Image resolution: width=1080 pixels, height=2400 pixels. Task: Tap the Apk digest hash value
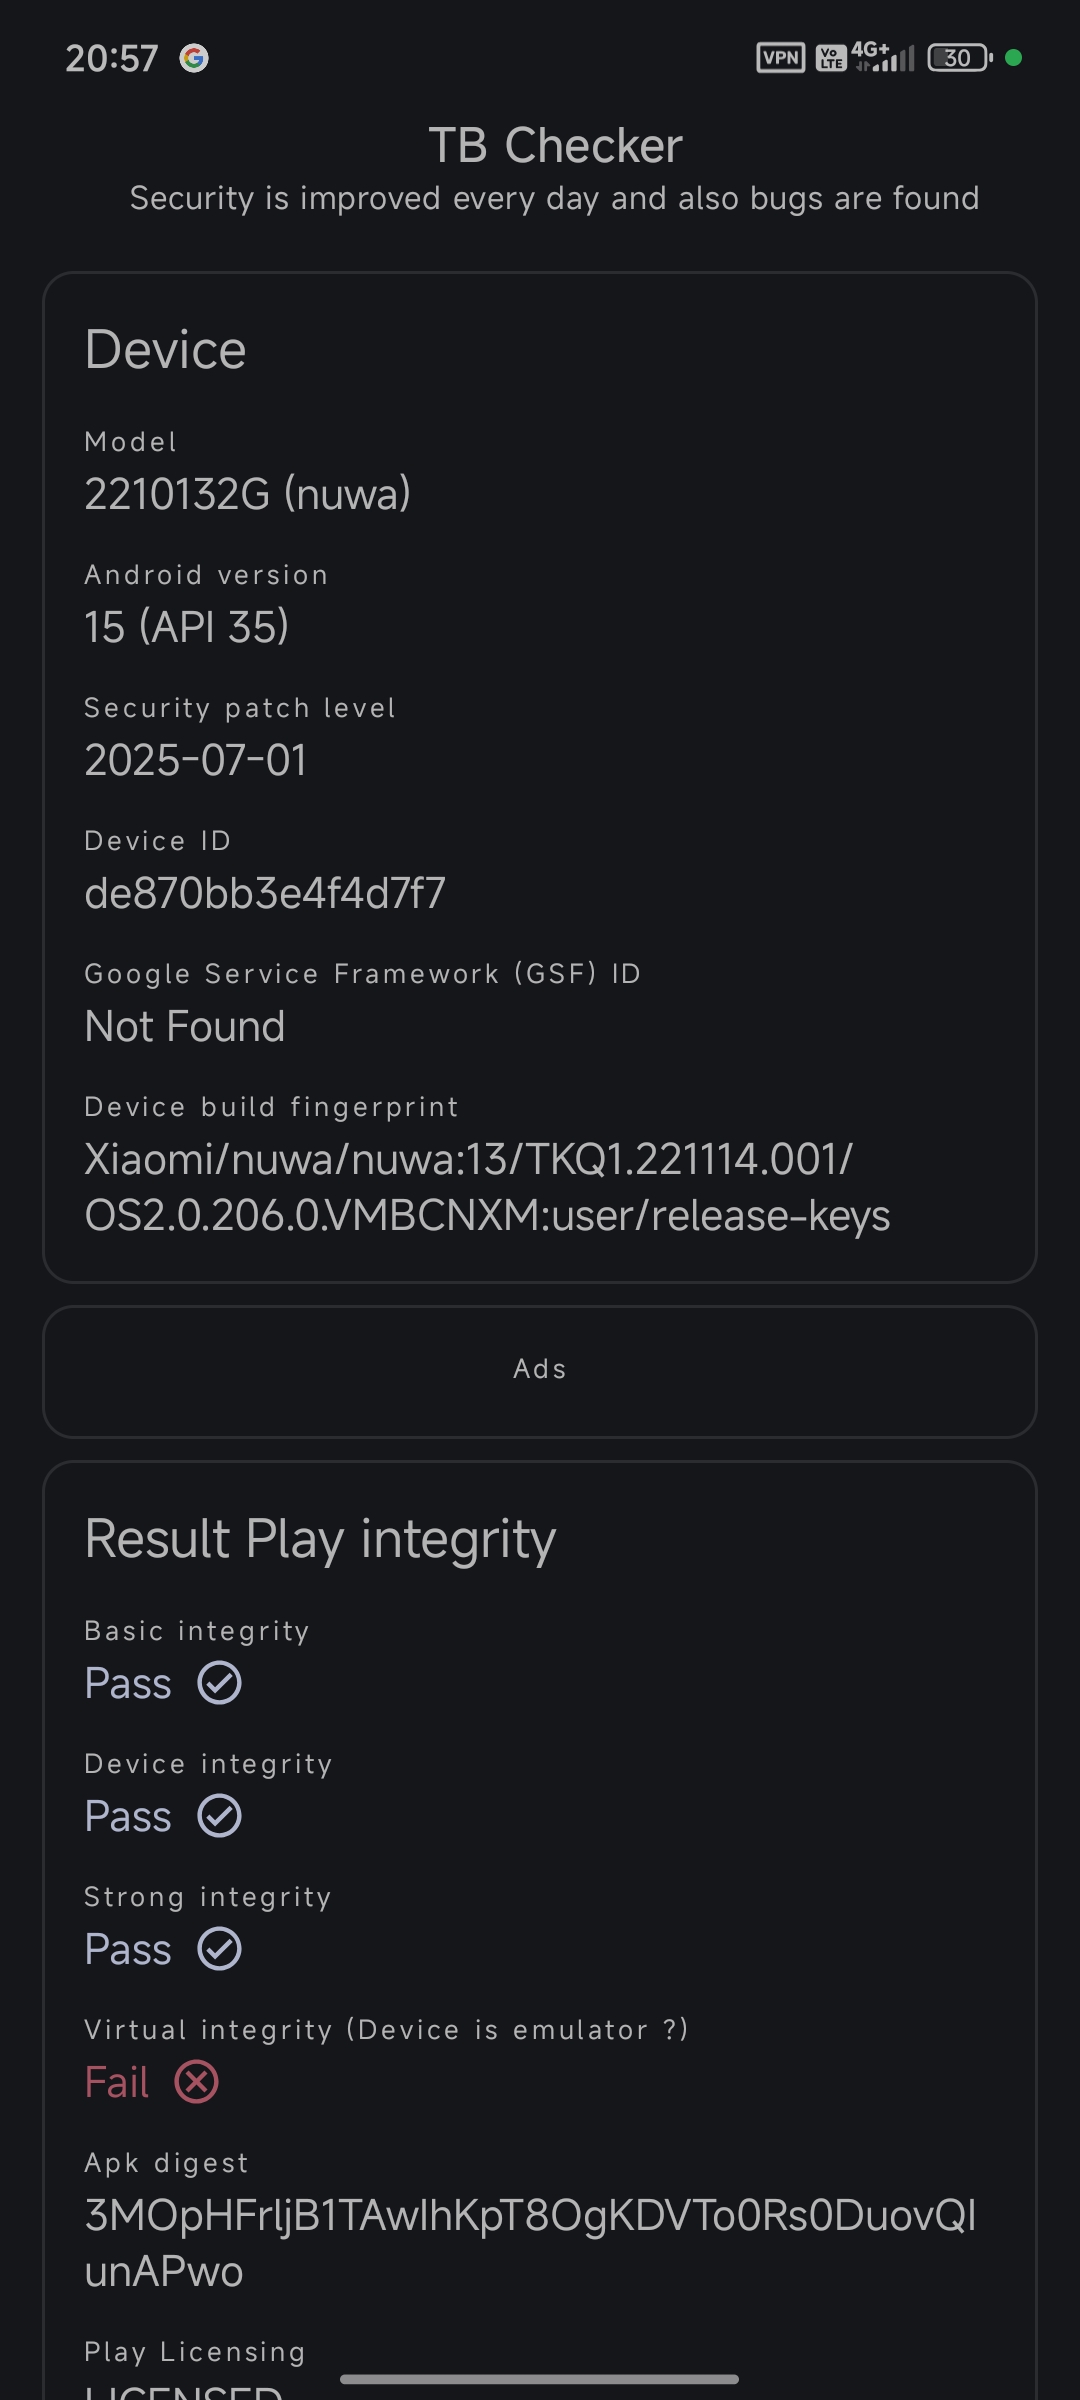pyautogui.click(x=530, y=2243)
